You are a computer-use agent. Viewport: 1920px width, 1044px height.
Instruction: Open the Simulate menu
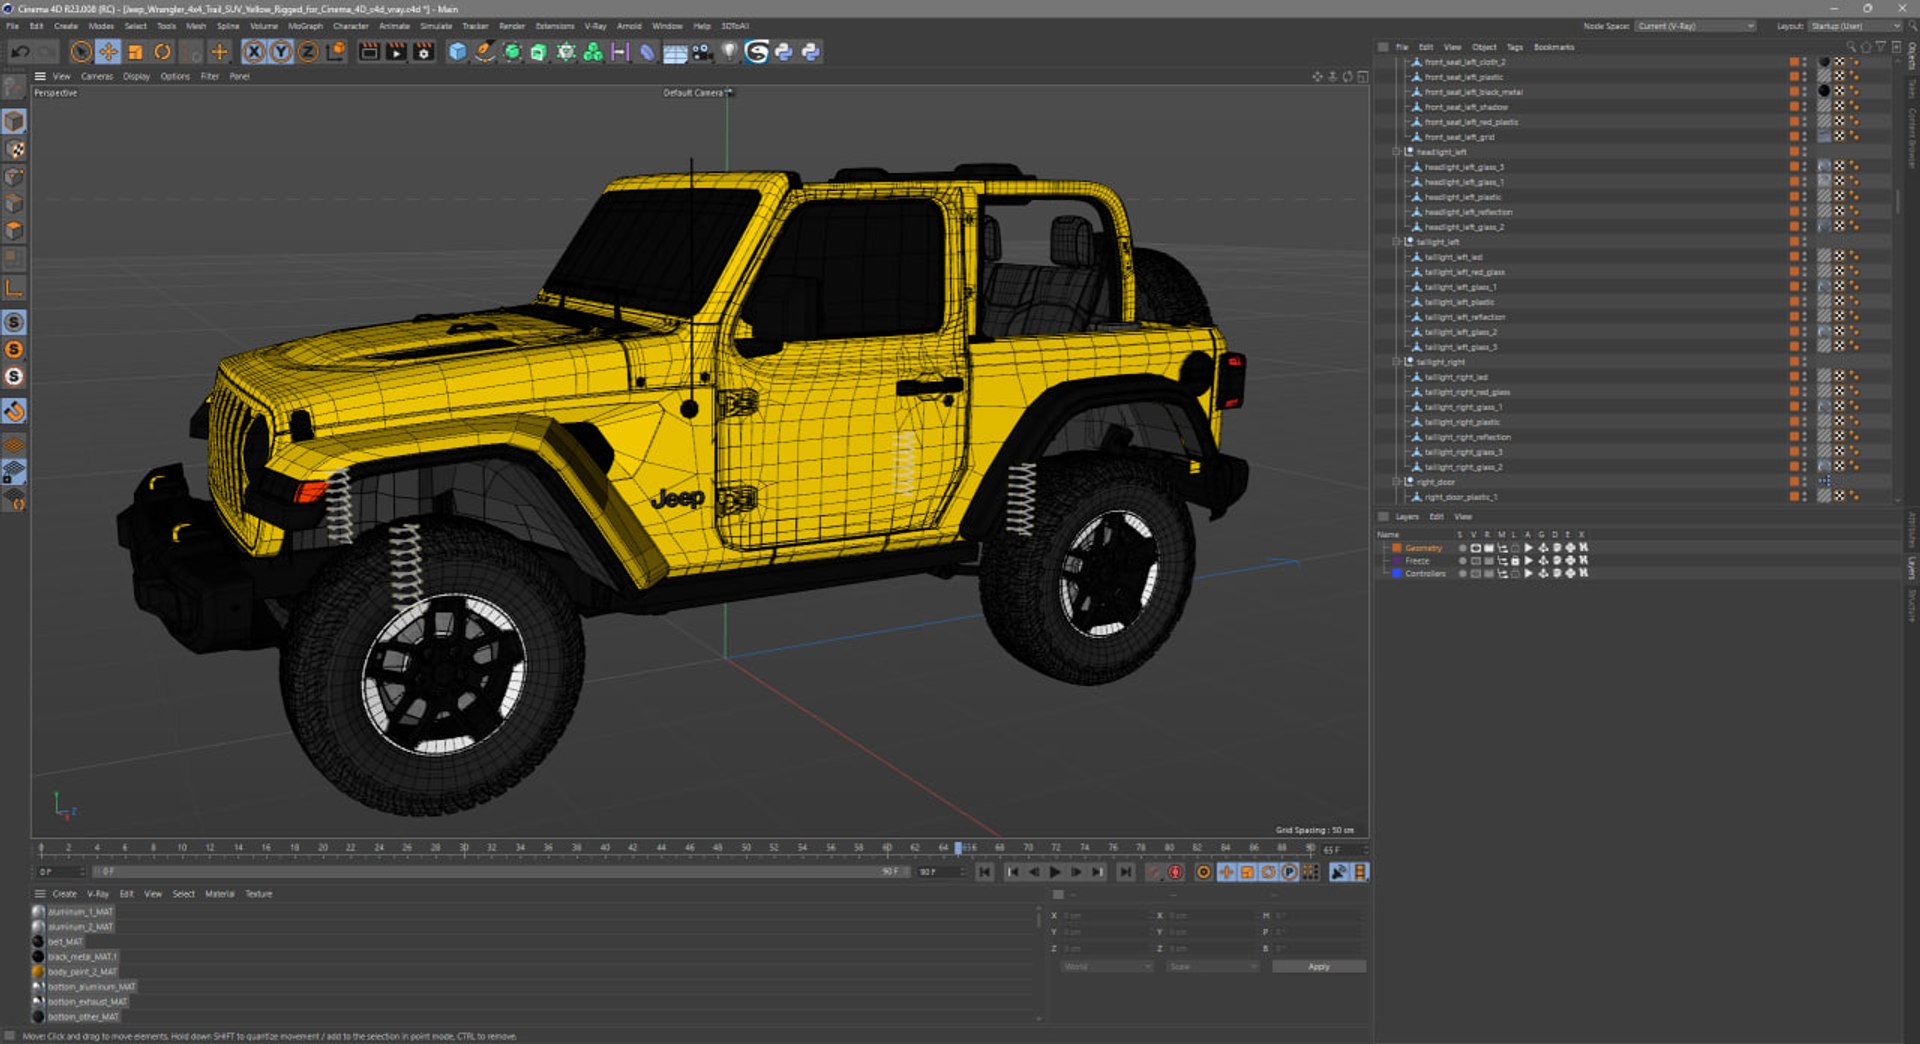[x=435, y=26]
